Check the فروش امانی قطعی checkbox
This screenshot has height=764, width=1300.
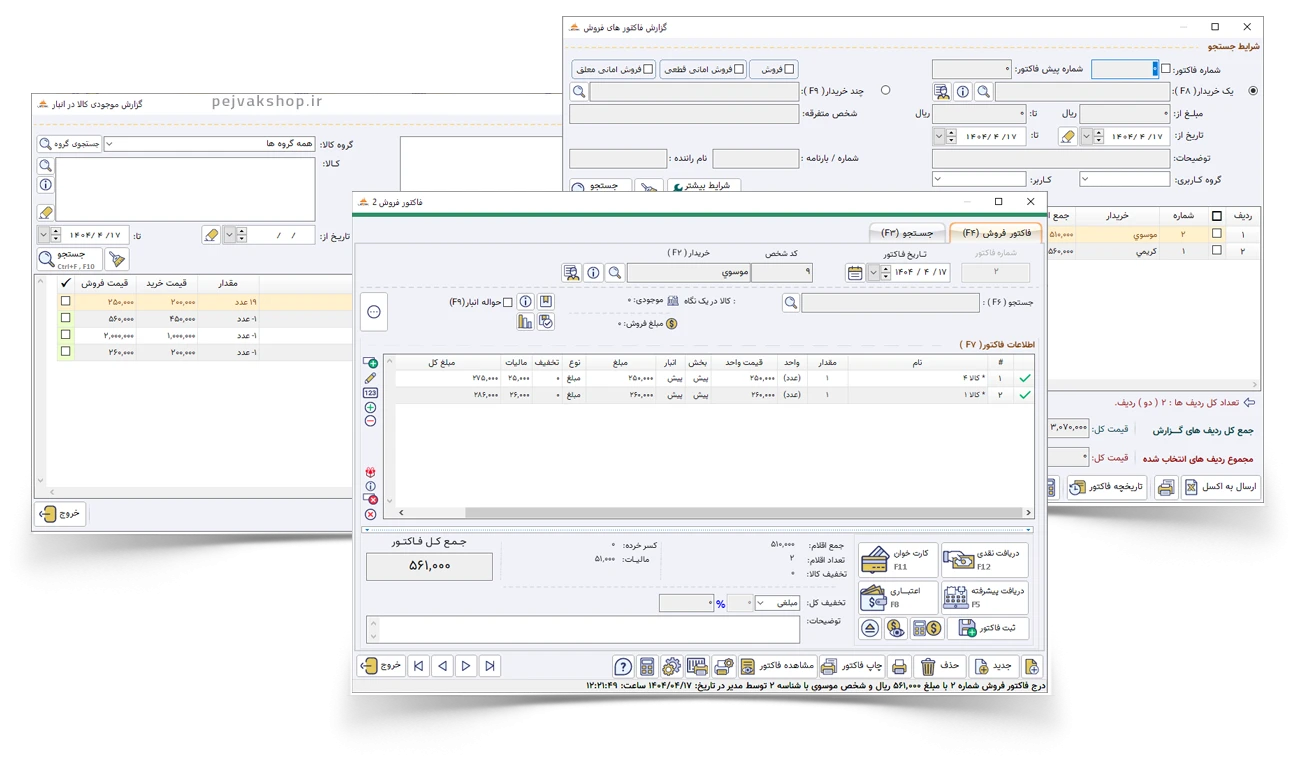[727, 70]
